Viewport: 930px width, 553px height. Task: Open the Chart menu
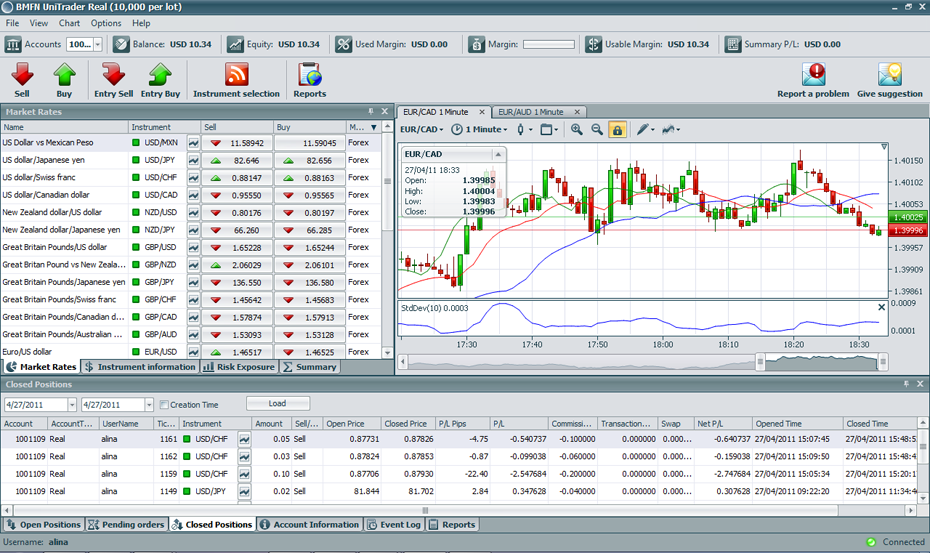[x=69, y=23]
